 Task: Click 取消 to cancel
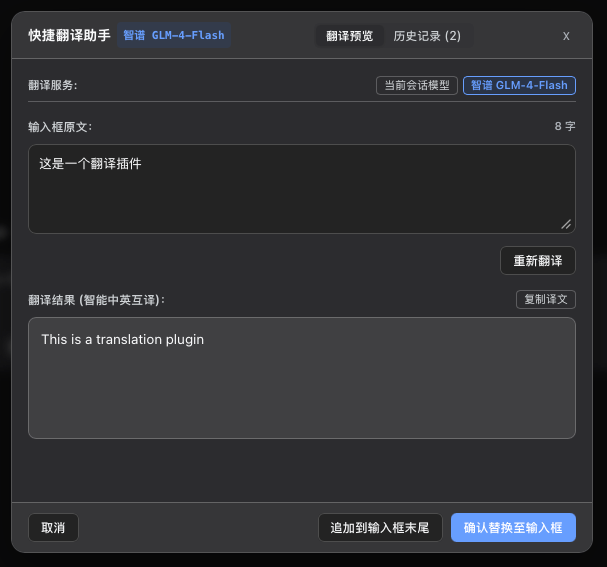tap(53, 528)
